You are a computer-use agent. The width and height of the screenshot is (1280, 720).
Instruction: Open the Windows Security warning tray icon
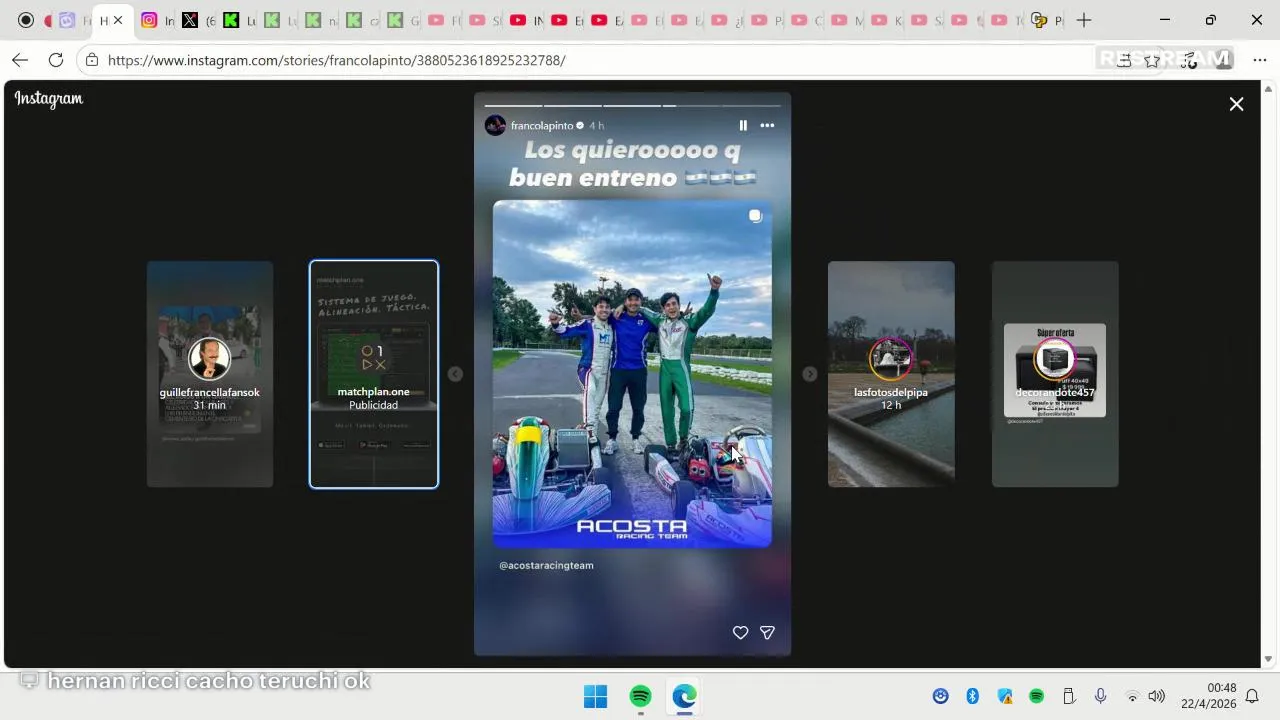click(x=1005, y=696)
